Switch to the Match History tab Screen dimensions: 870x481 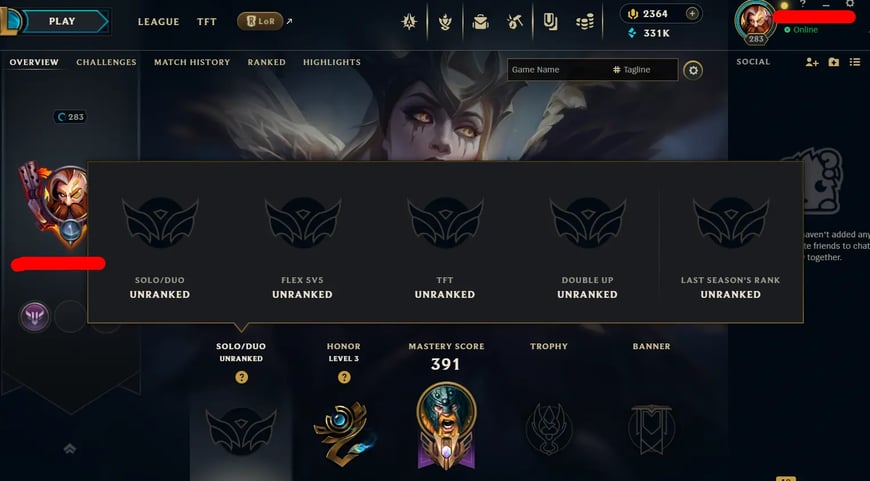[x=192, y=62]
